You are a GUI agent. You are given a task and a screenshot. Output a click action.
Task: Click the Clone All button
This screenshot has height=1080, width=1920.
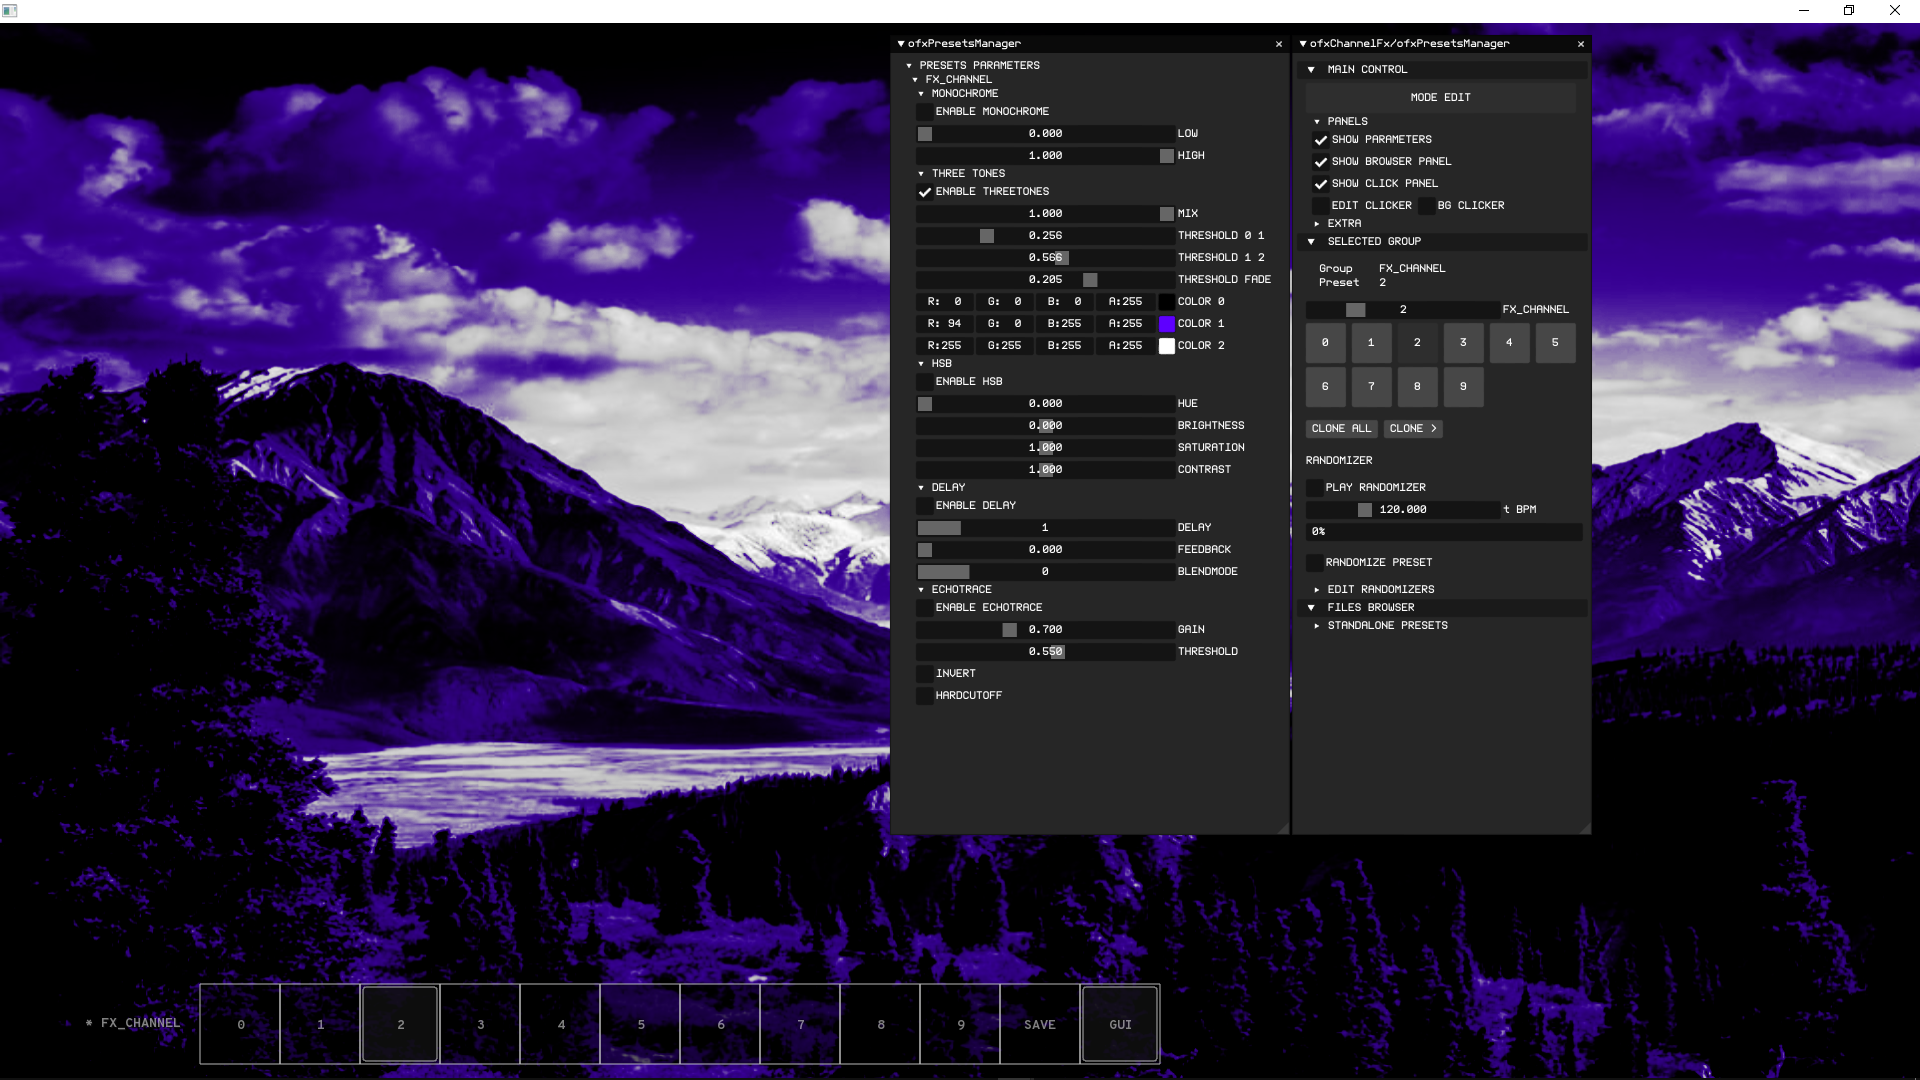coord(1341,429)
